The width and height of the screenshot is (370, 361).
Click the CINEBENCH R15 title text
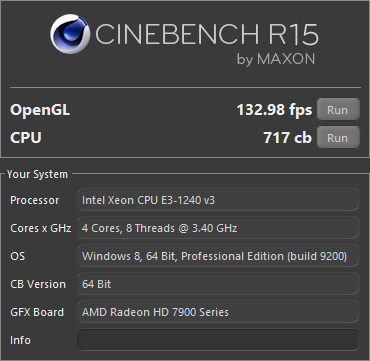[x=207, y=34]
